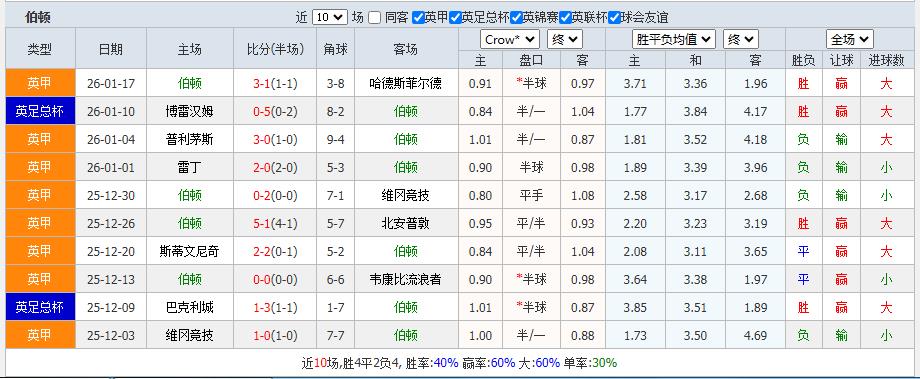
Task: Click the 博雷汉姆 home team name
Action: tap(190, 111)
